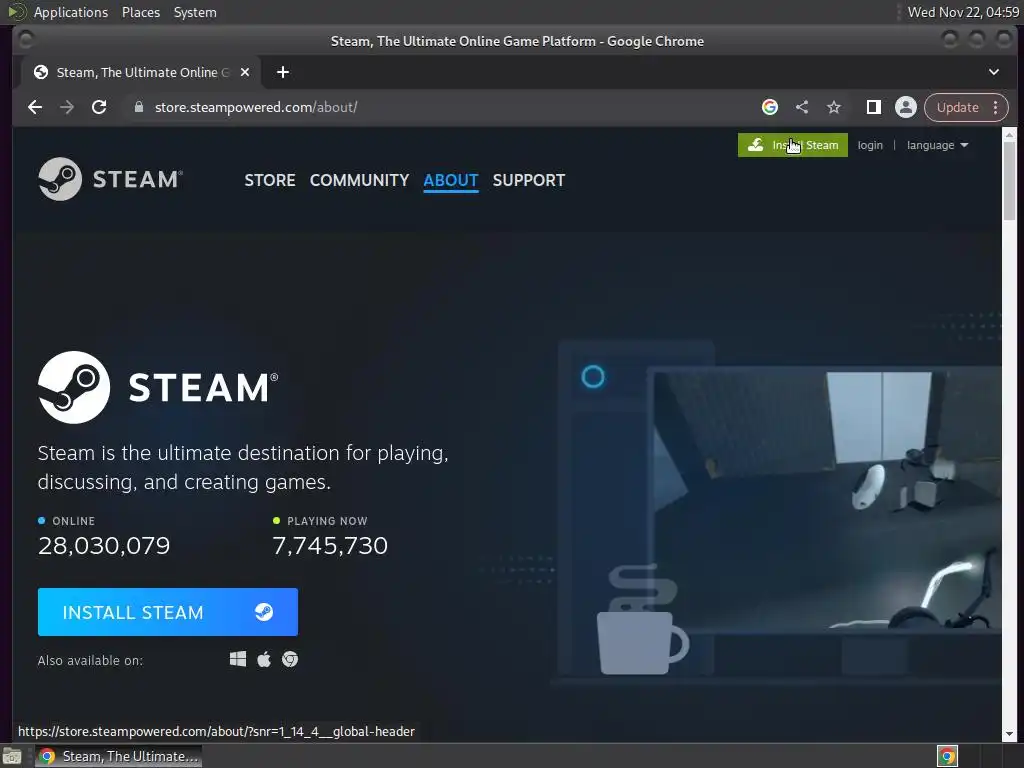The width and height of the screenshot is (1024, 768).
Task: Open the COMMUNITY menu
Action: pyautogui.click(x=359, y=180)
